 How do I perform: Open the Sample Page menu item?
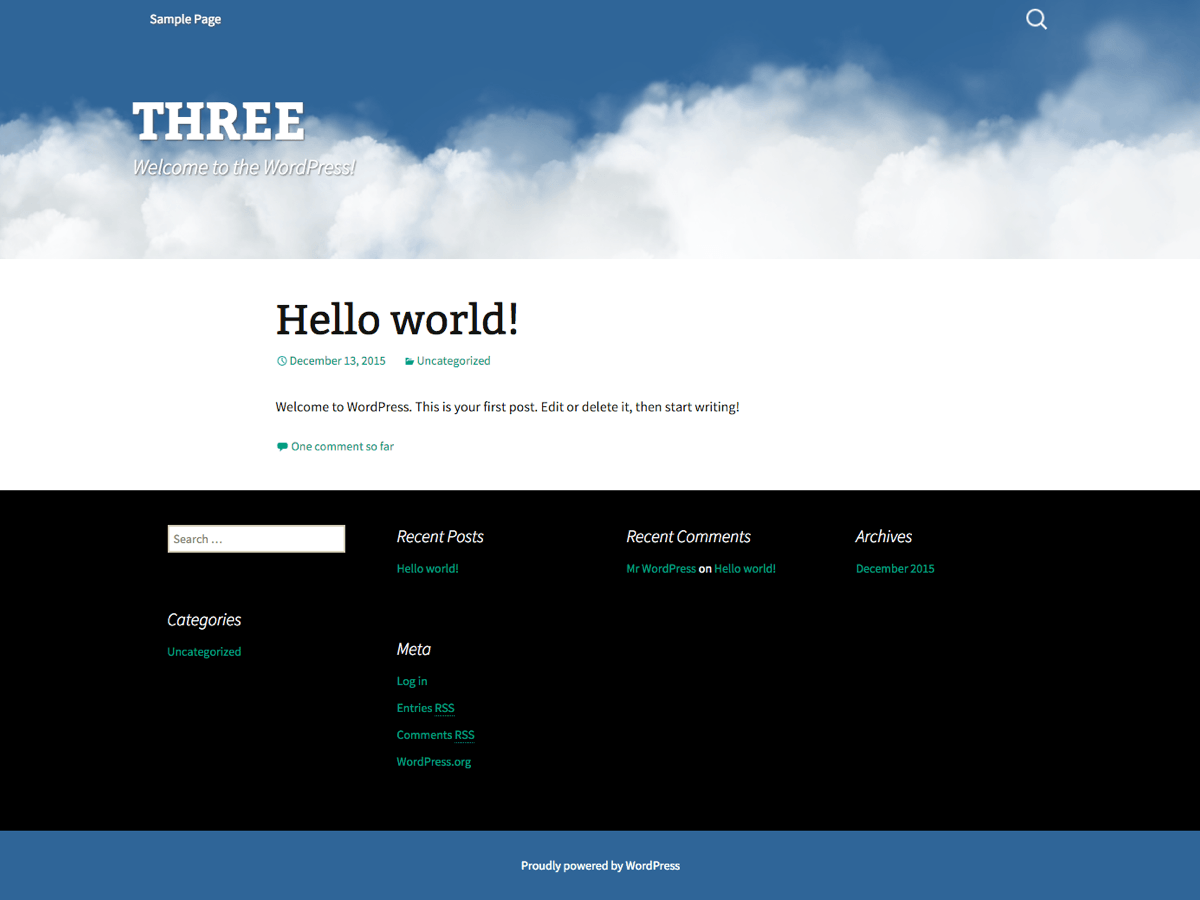185,18
